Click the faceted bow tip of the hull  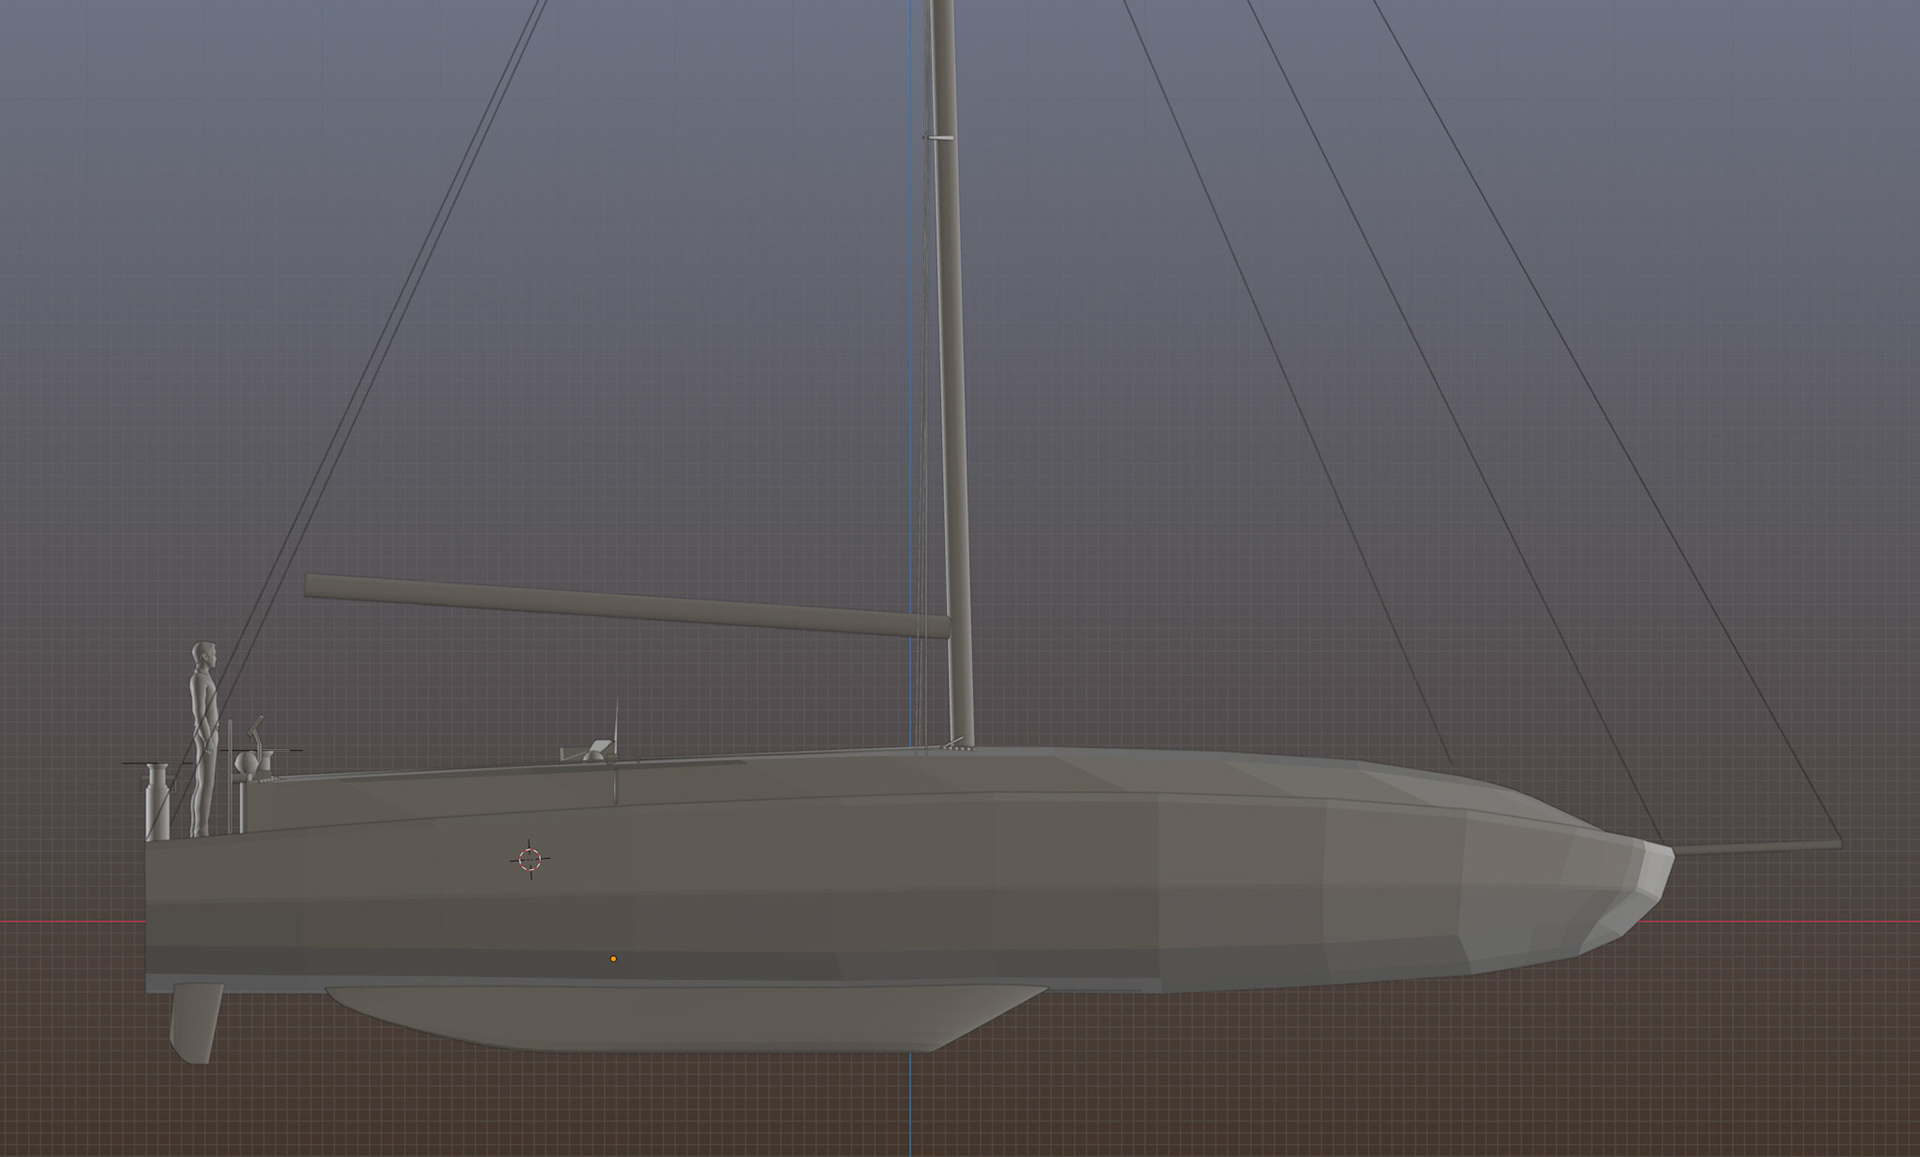[1655, 870]
